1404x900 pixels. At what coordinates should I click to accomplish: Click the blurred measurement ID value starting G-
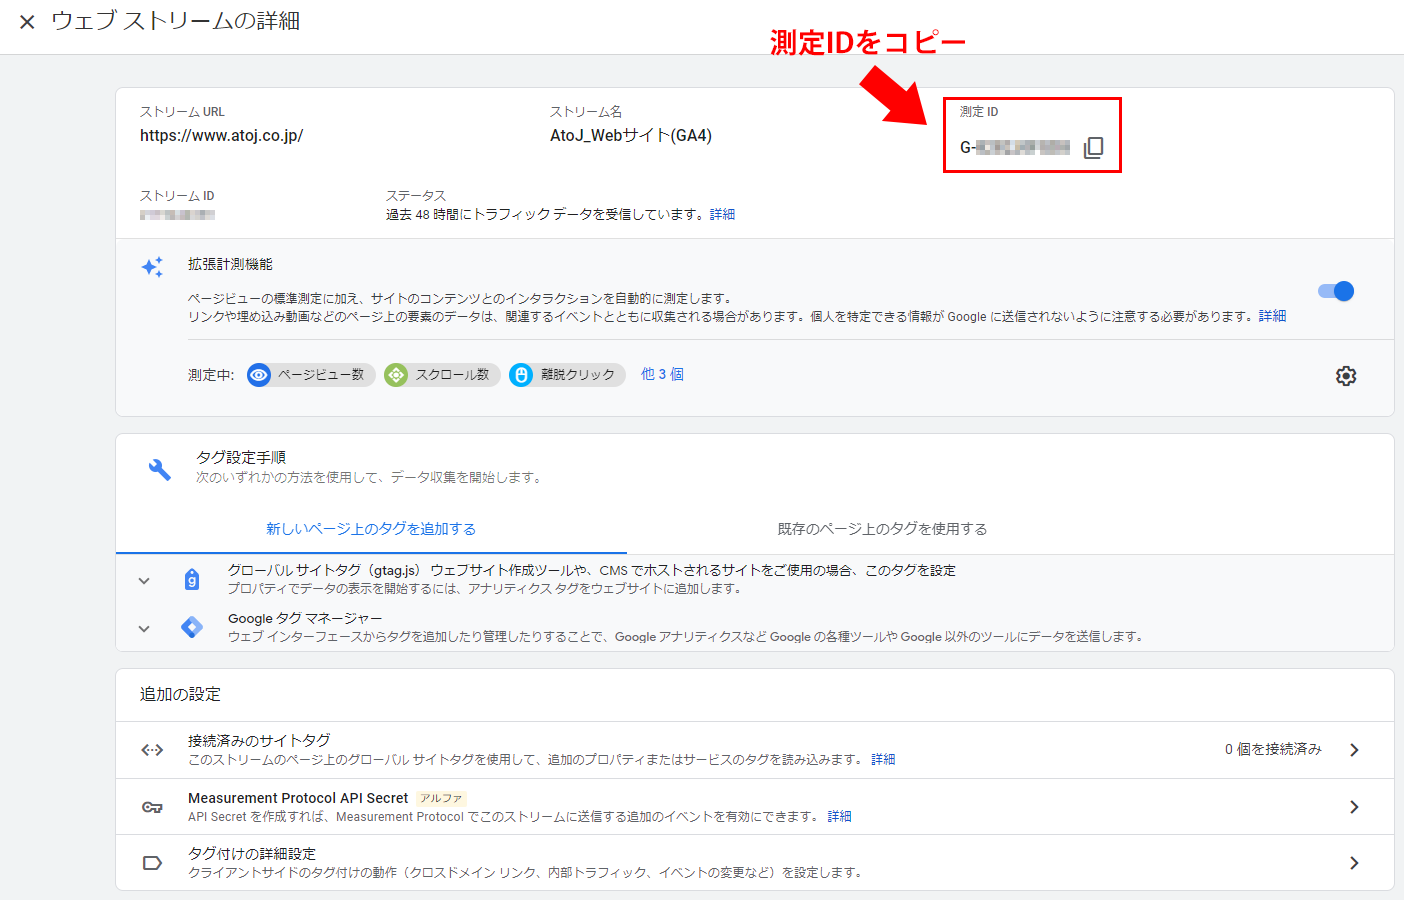(1015, 148)
